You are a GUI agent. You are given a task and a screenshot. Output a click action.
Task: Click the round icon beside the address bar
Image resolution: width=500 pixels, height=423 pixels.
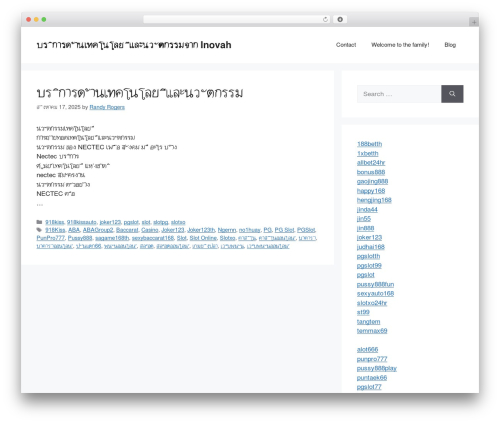[x=340, y=20]
